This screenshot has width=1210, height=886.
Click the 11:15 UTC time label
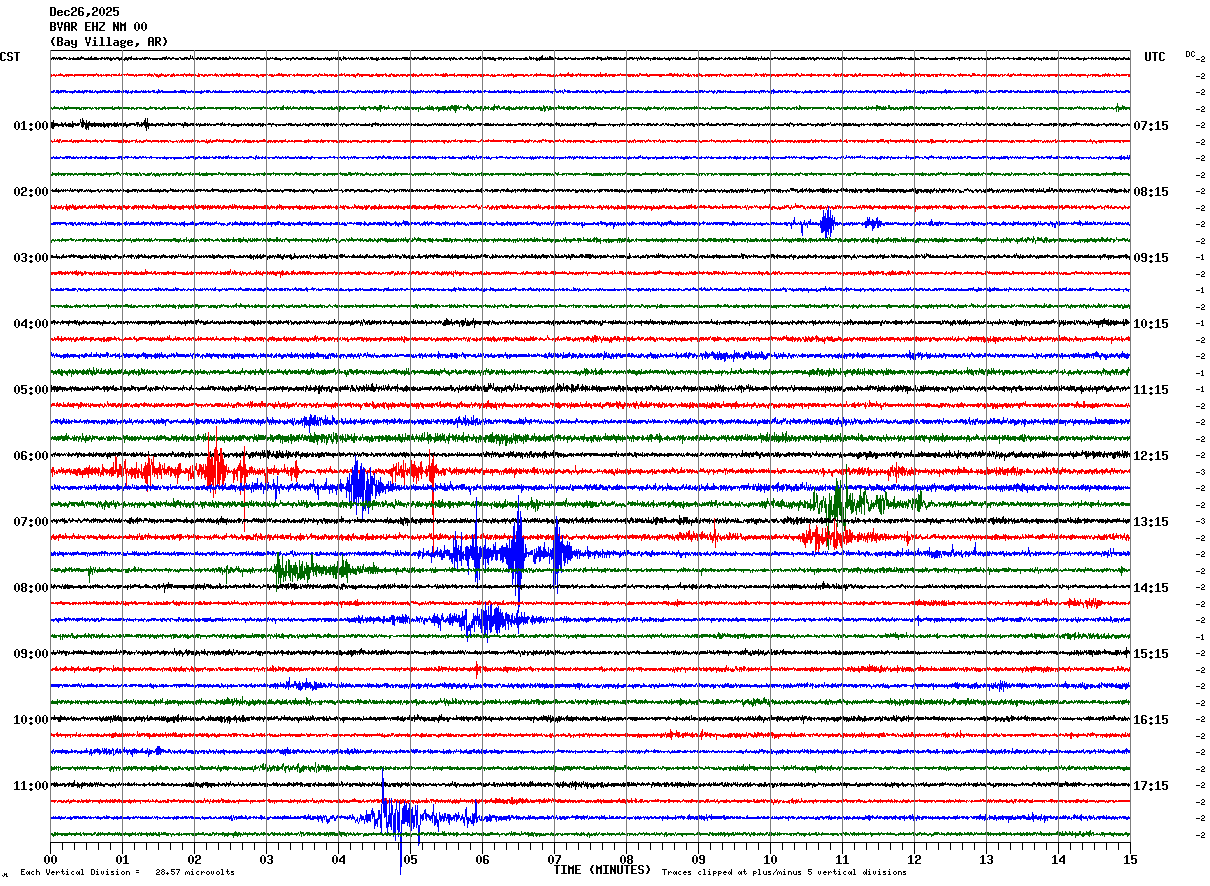click(x=1151, y=390)
